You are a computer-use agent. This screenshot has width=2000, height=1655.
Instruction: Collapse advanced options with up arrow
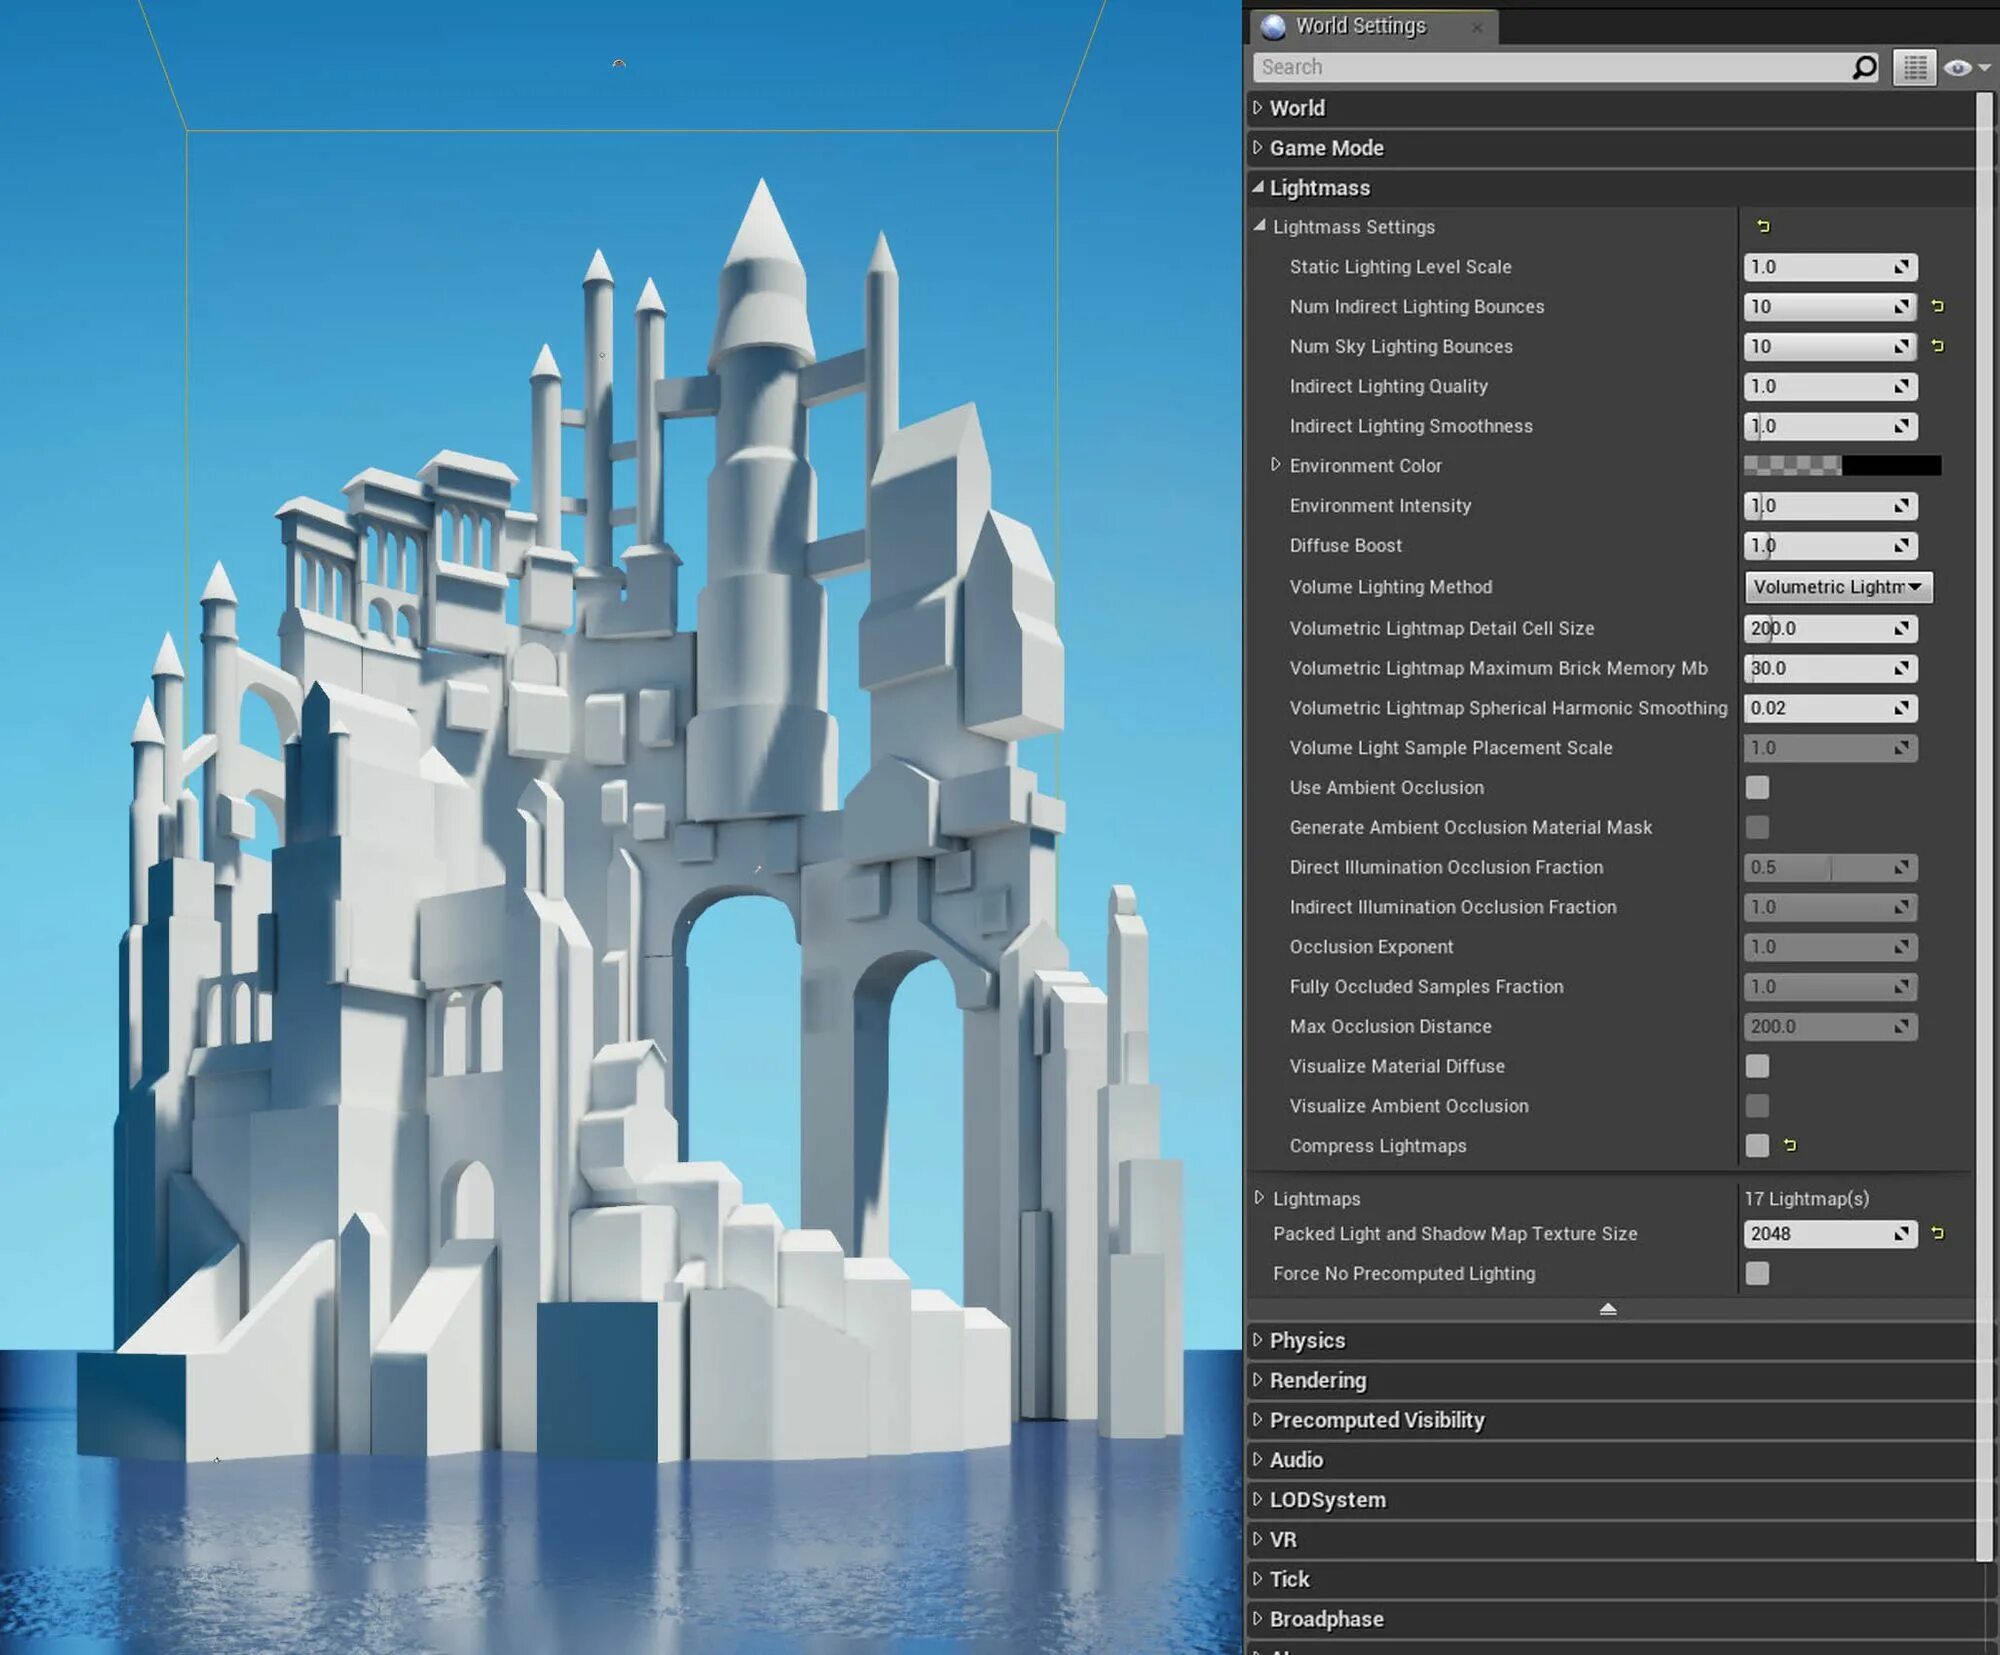point(1608,1309)
